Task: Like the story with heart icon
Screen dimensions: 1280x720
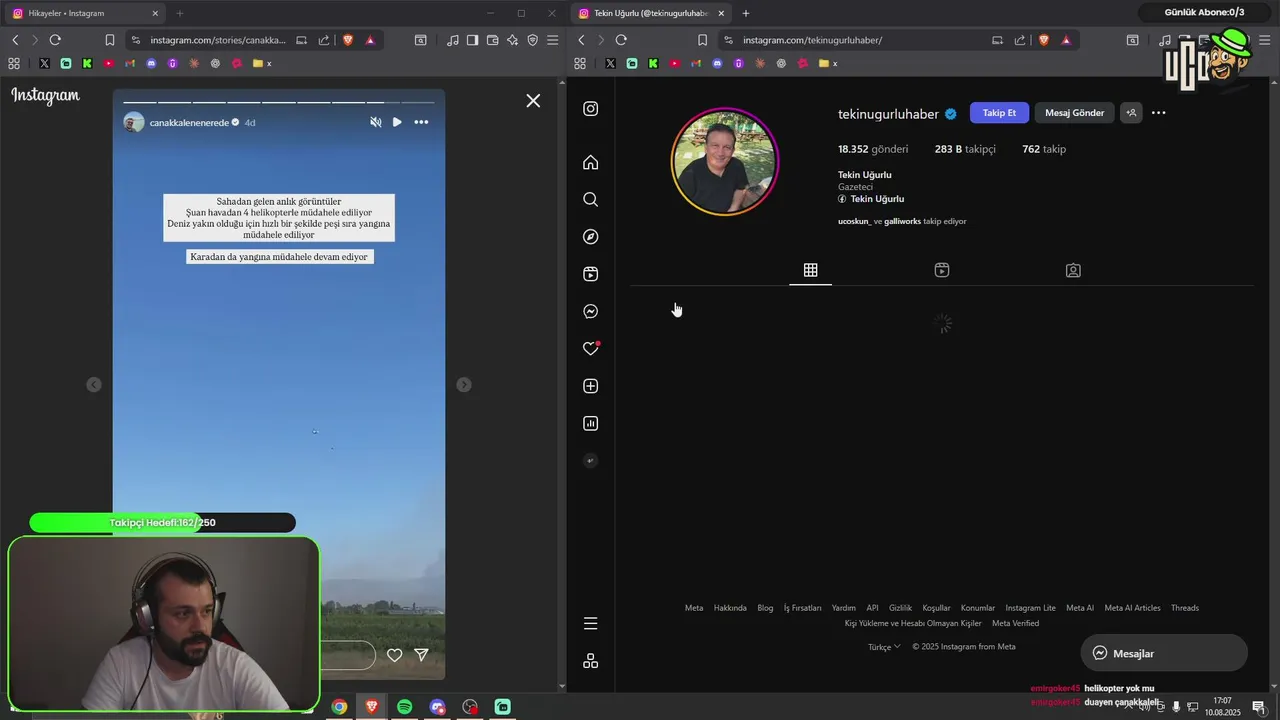Action: [x=394, y=655]
